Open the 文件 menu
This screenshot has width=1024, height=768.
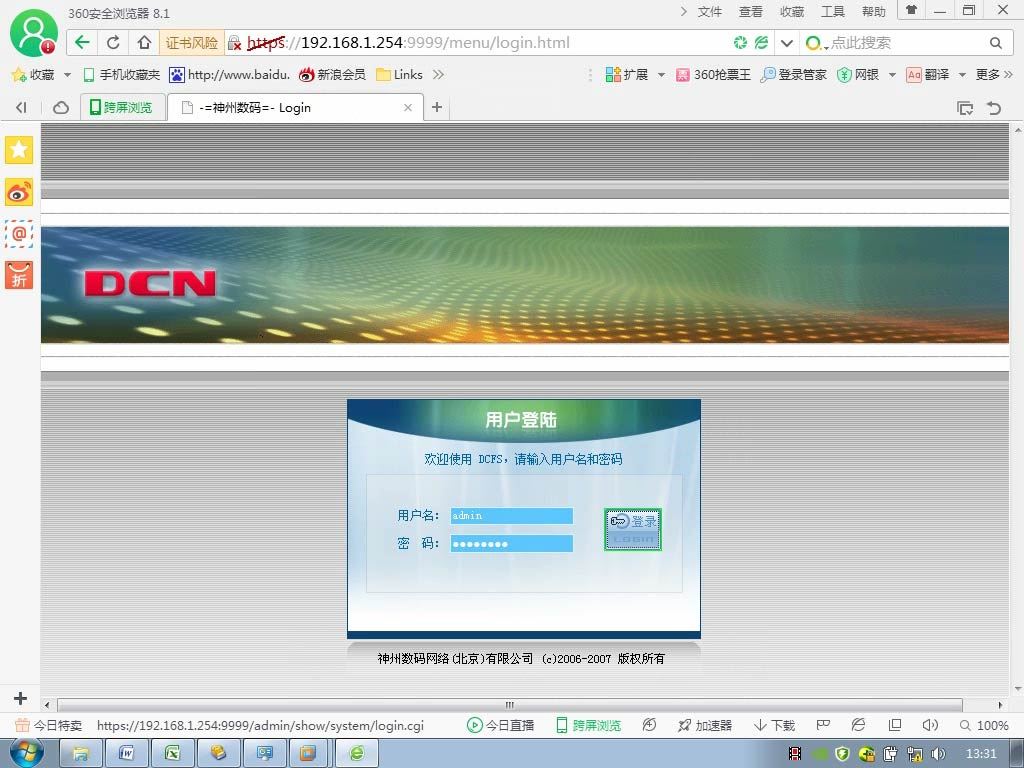(710, 12)
